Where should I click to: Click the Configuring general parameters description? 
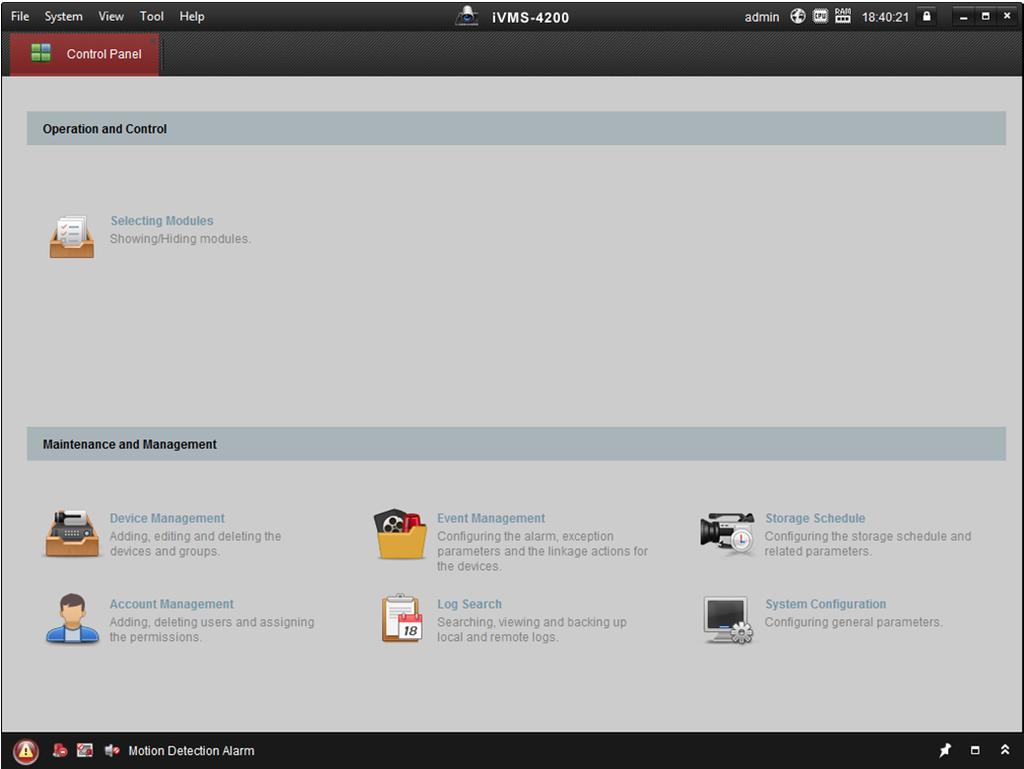854,622
